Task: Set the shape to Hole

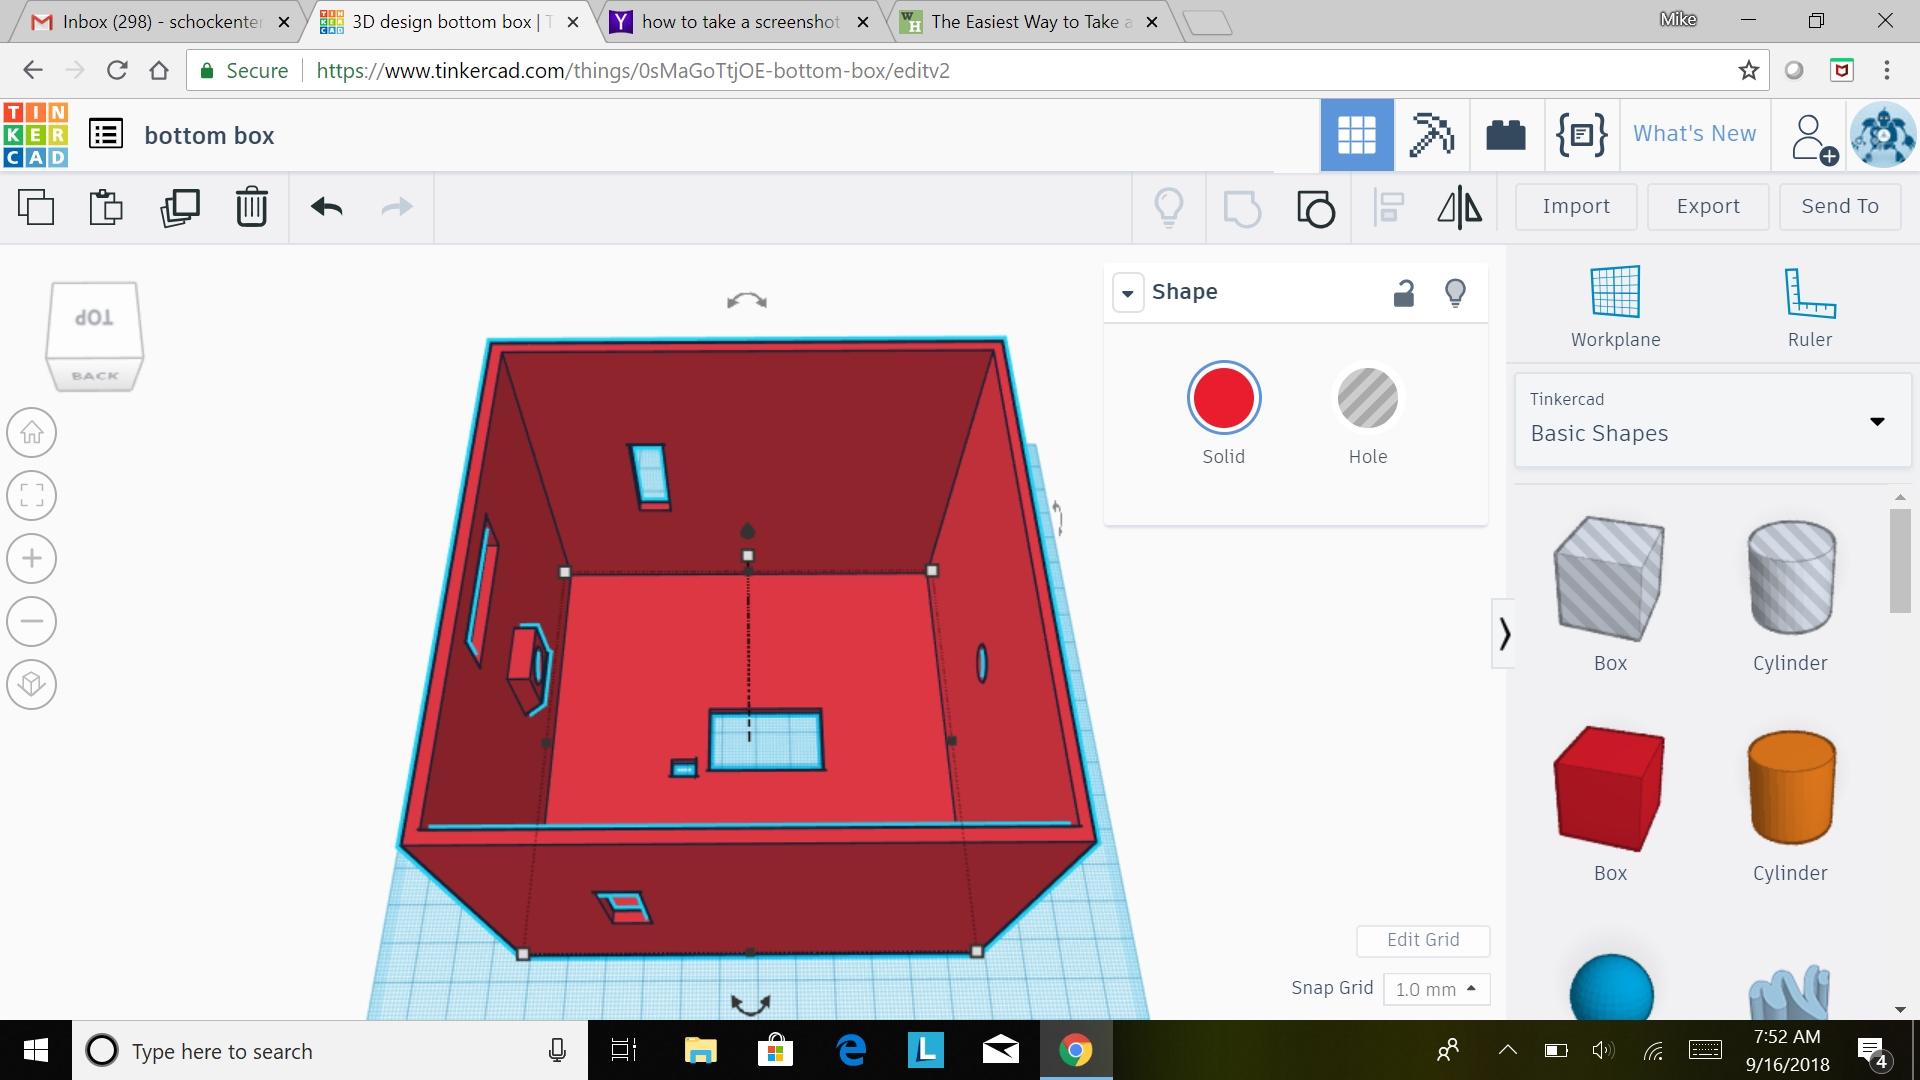Action: point(1367,414)
